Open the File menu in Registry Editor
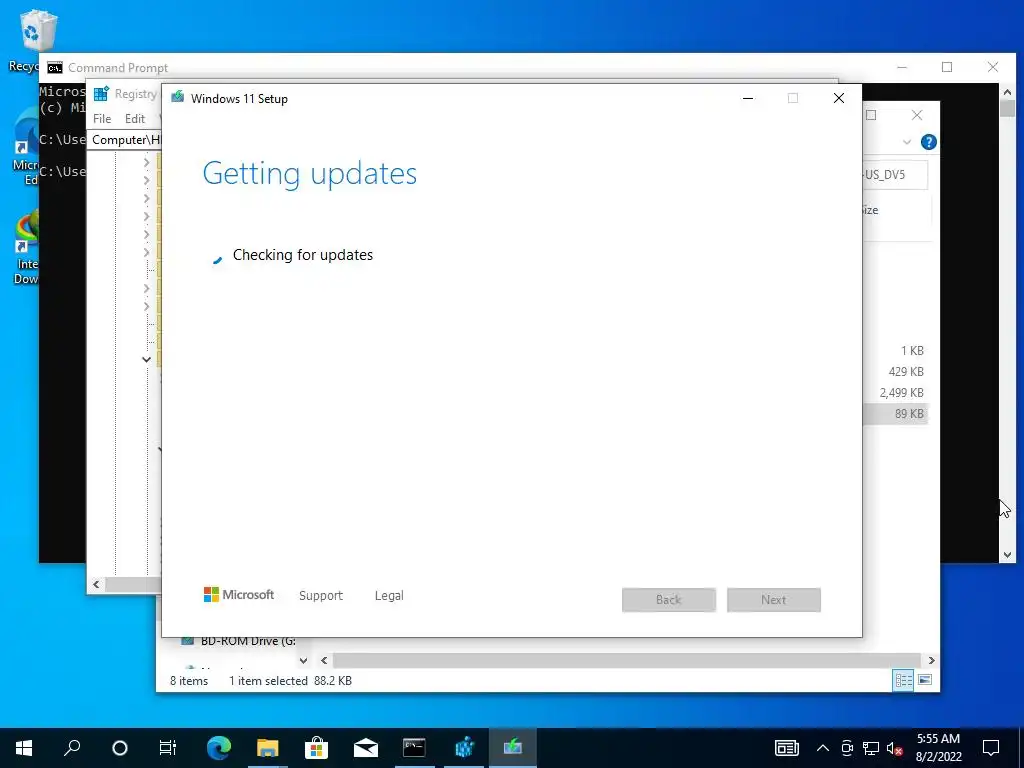This screenshot has height=768, width=1024. (102, 119)
